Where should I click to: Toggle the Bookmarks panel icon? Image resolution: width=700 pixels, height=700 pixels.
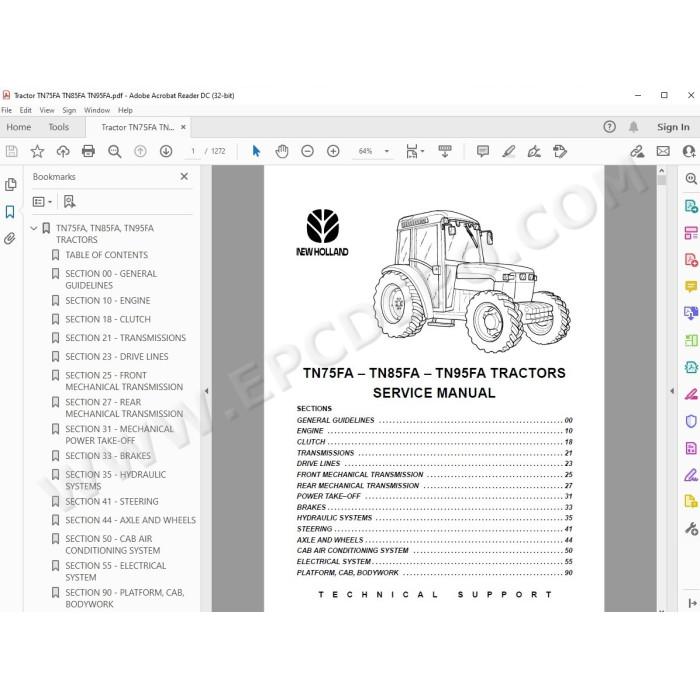click(10, 212)
